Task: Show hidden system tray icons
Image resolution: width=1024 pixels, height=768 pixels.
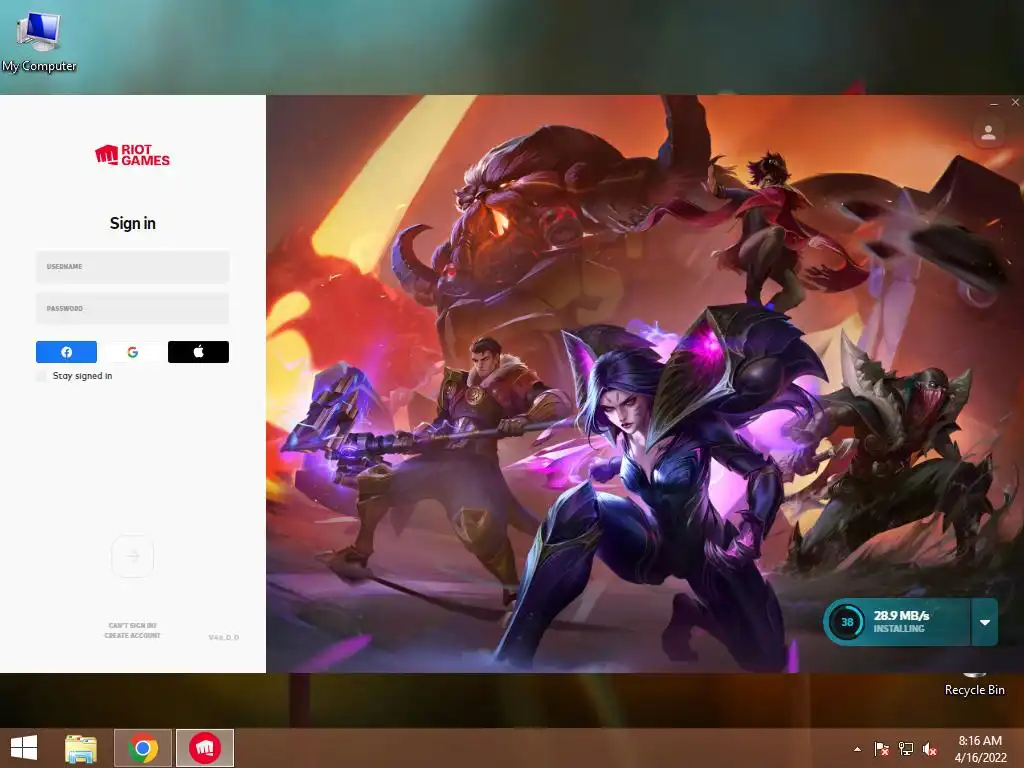Action: click(x=857, y=749)
